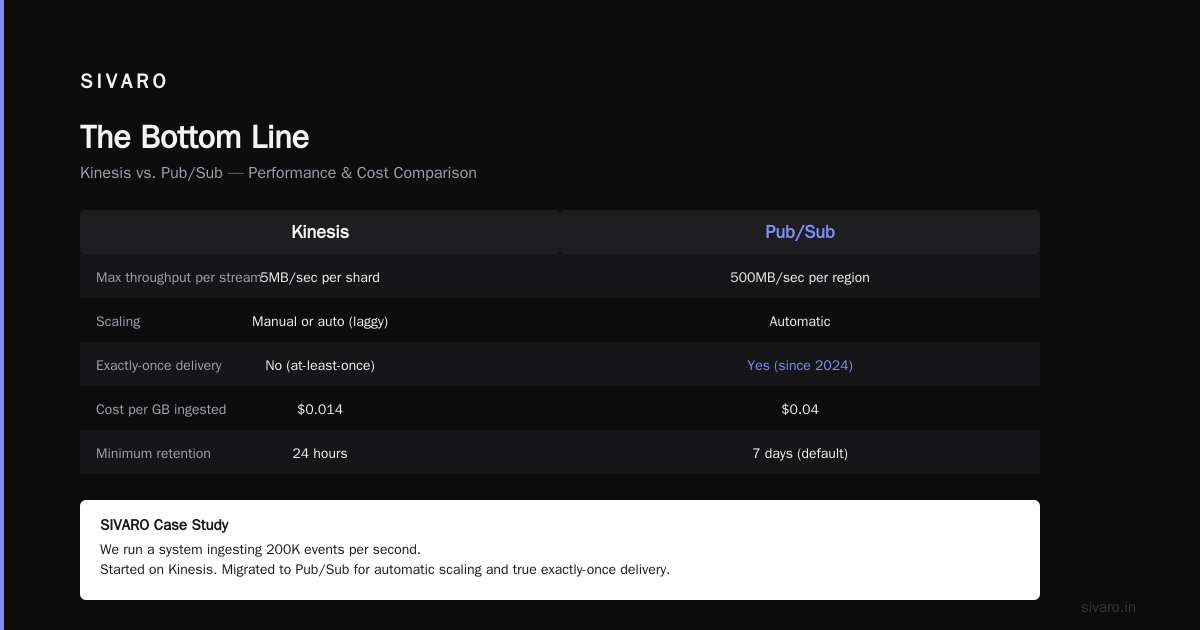Viewport: 1200px width, 630px height.
Task: Select the Scaling row label
Action: coord(118,321)
